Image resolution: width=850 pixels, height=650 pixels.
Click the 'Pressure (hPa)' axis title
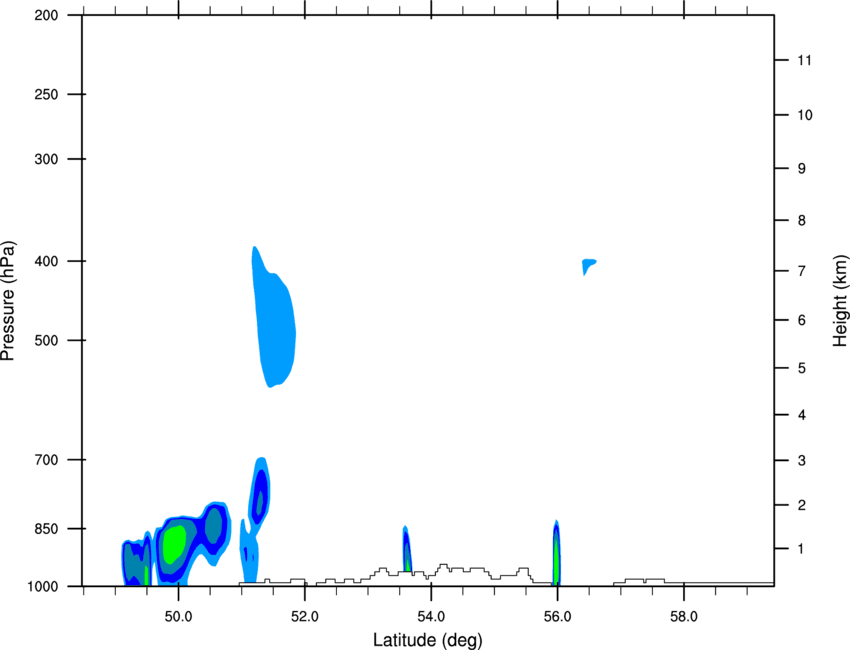(8, 301)
